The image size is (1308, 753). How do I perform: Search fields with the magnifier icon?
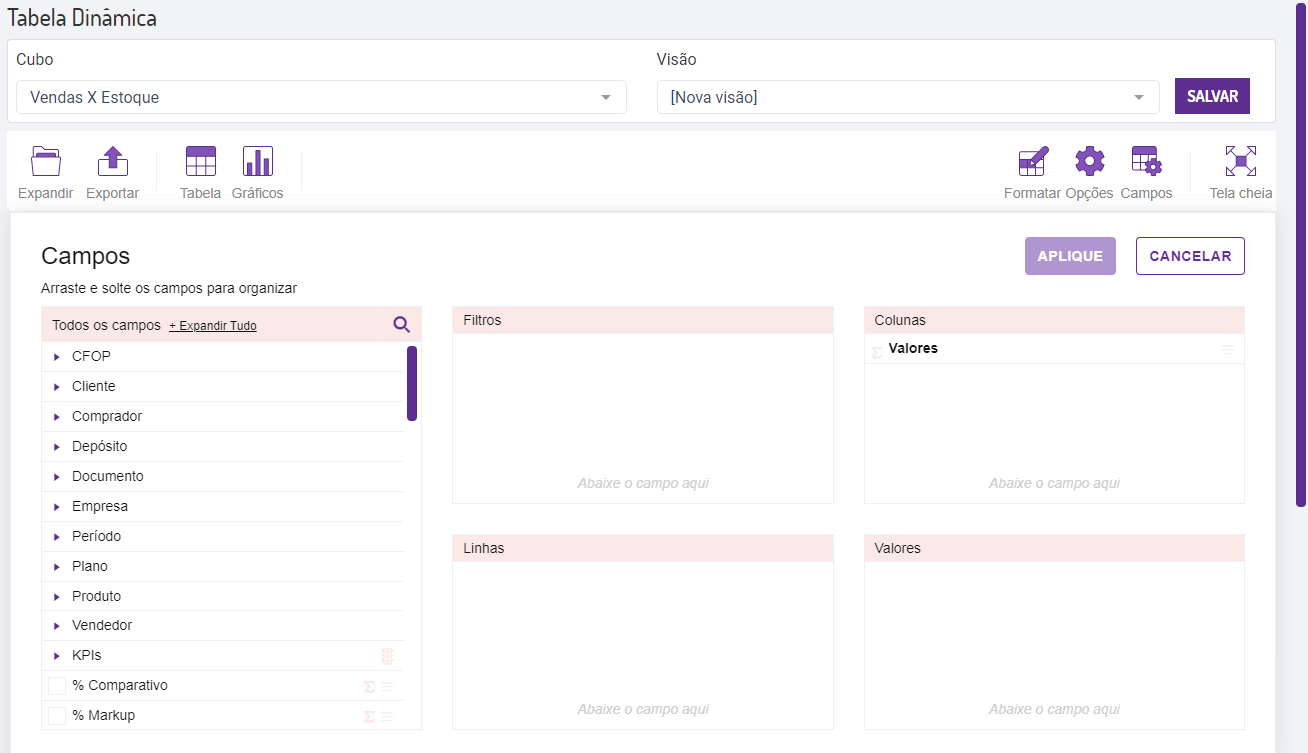[401, 324]
